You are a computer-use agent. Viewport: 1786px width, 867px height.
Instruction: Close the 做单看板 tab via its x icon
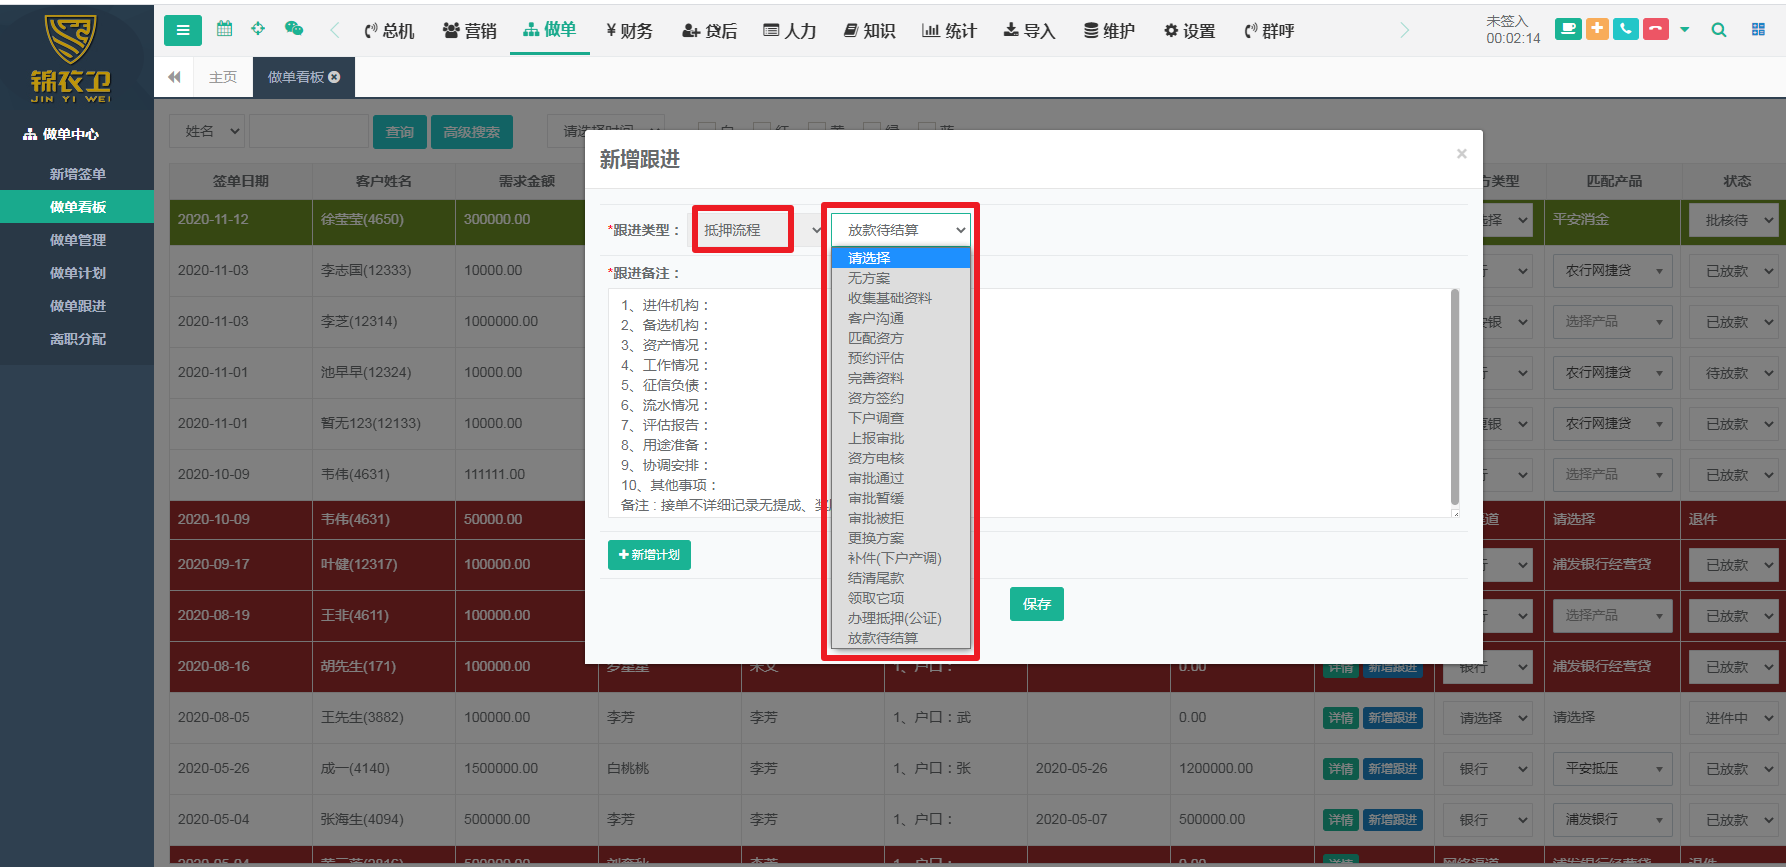click(334, 77)
